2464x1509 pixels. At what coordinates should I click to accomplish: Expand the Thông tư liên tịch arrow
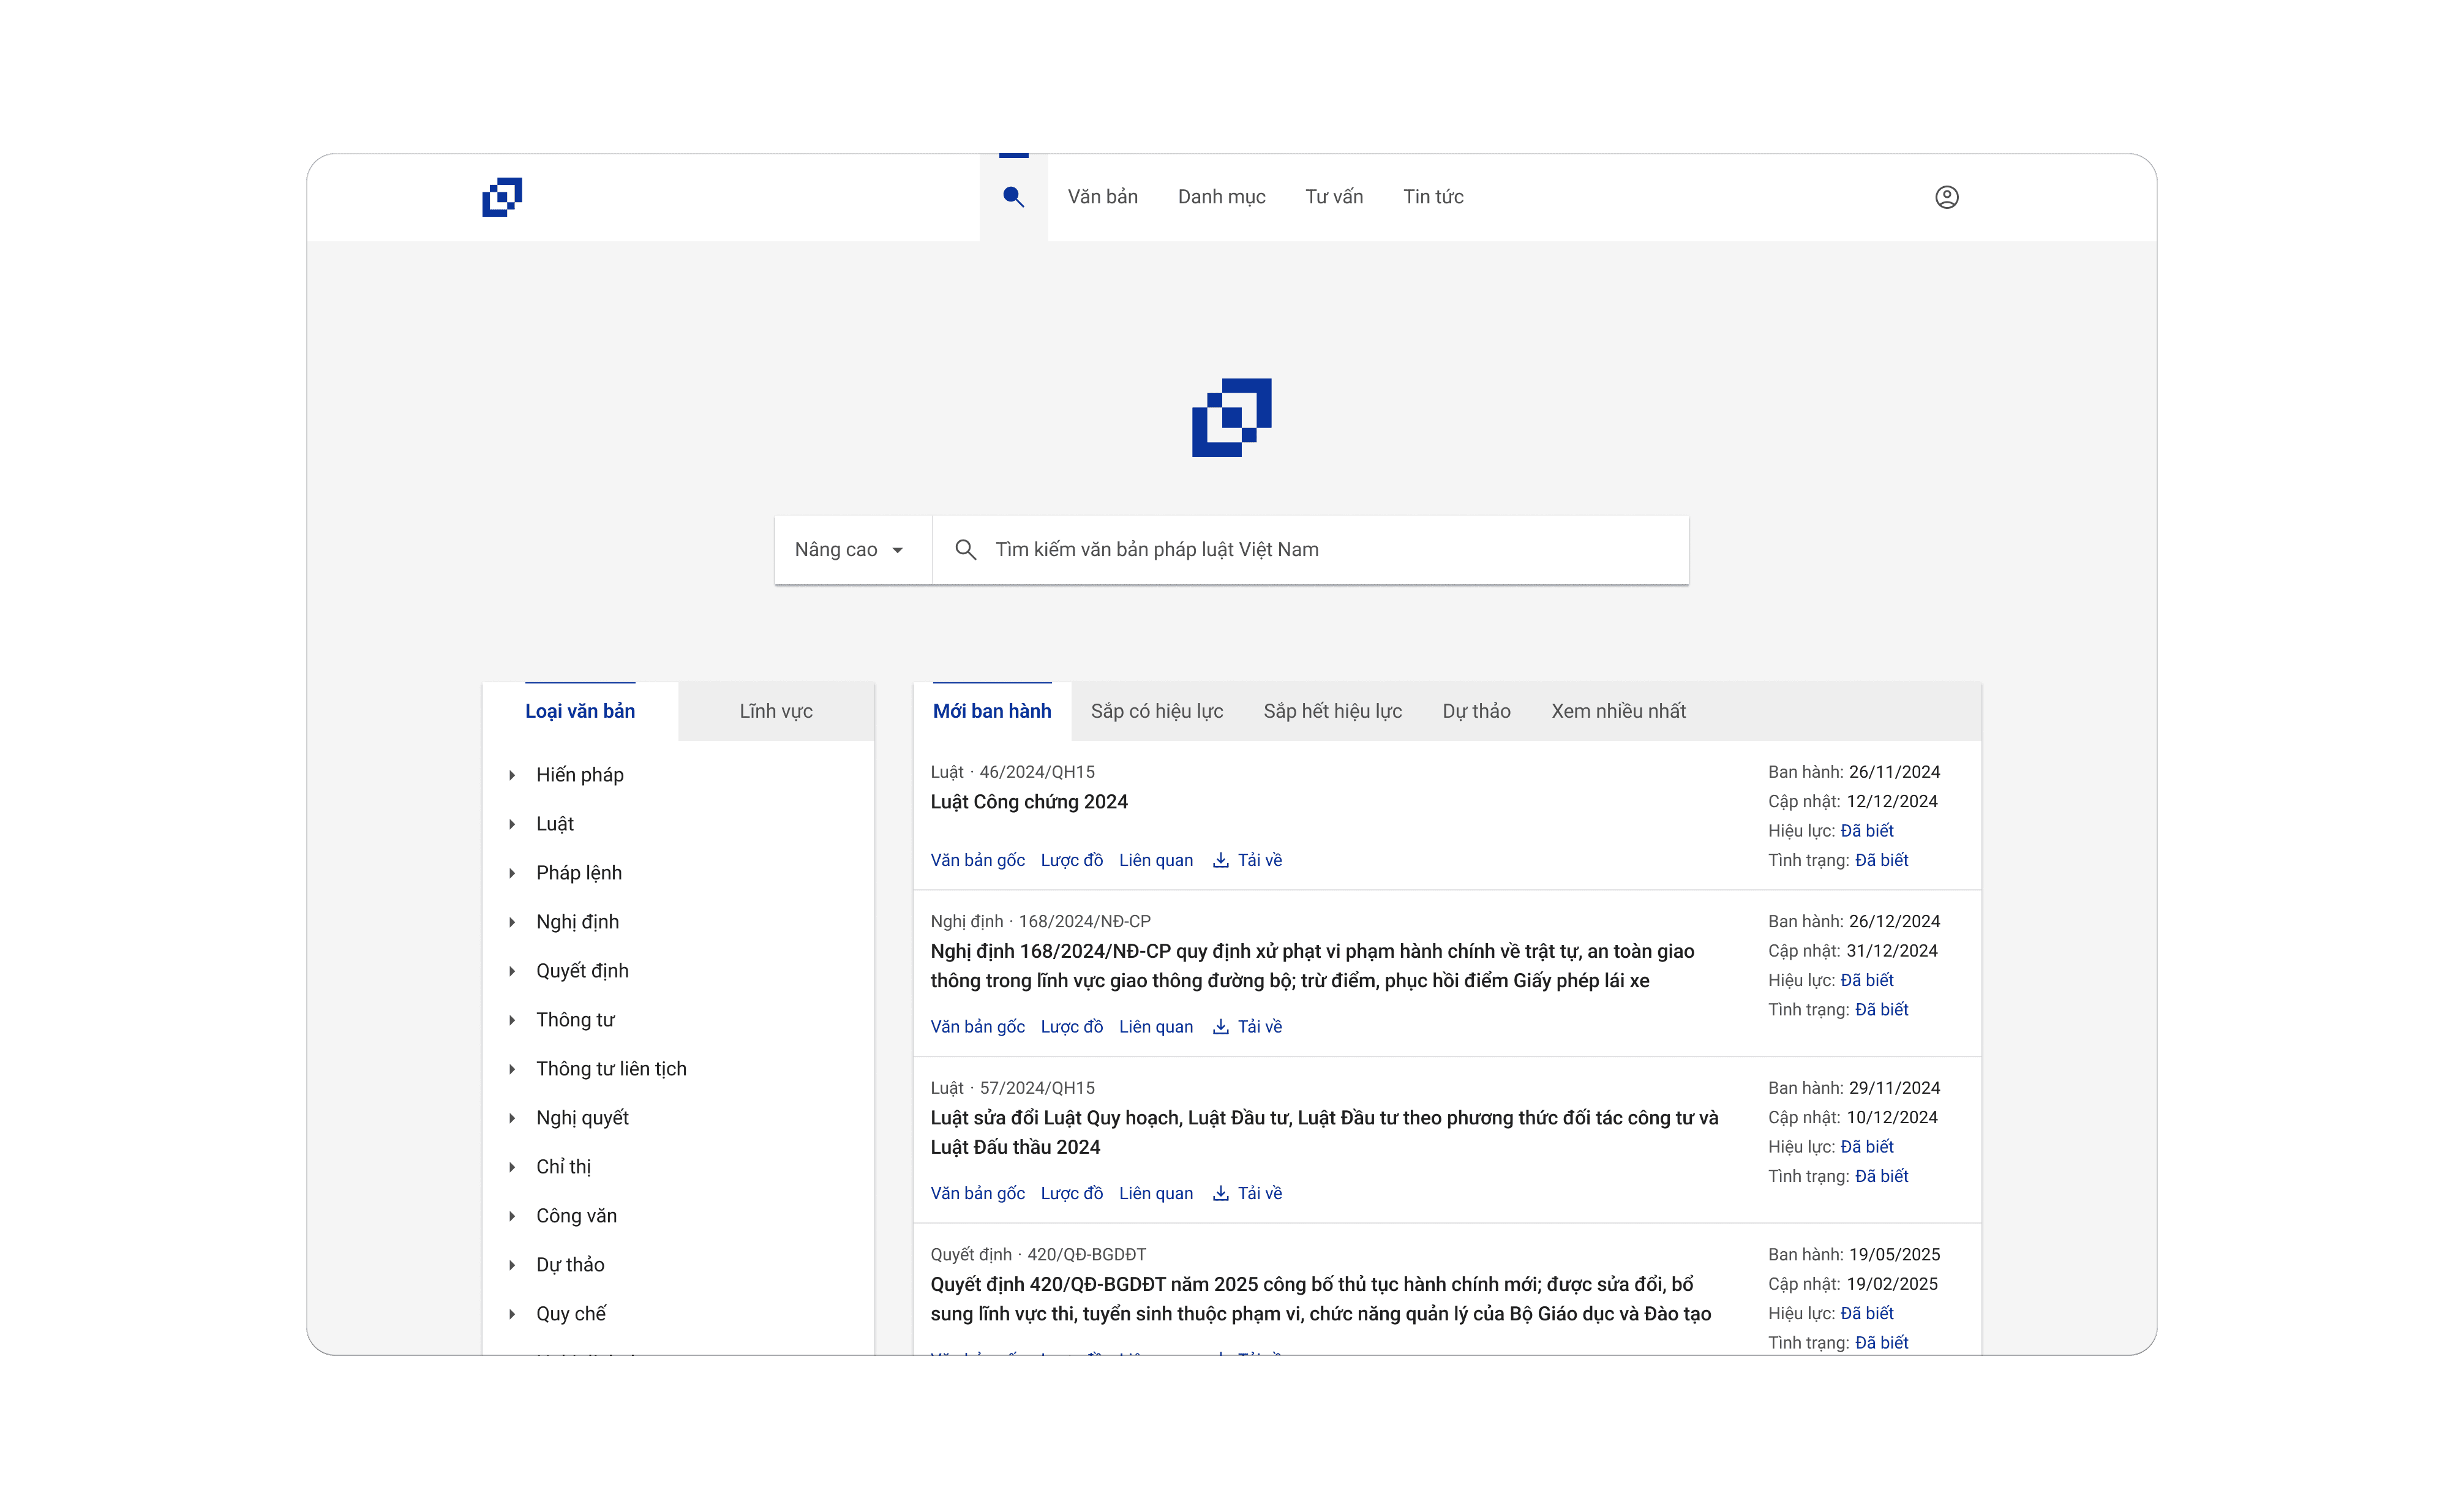512,1069
